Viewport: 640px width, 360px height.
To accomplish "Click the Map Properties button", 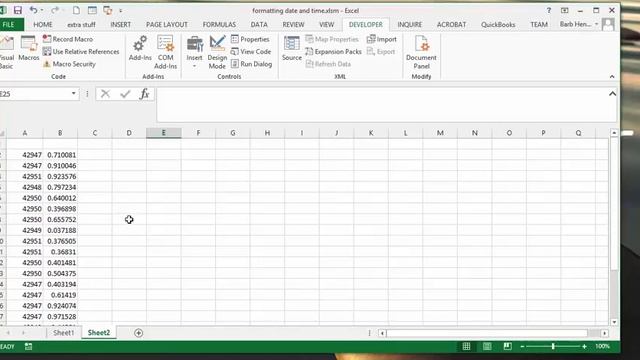I will point(332,39).
